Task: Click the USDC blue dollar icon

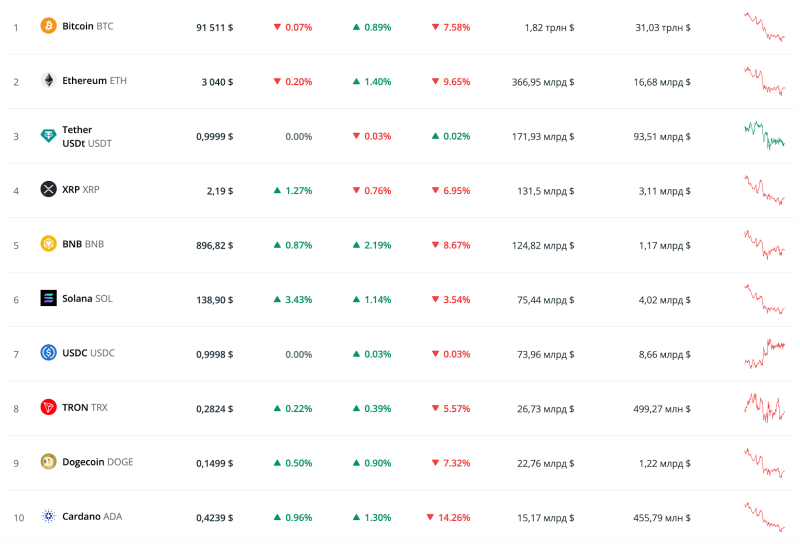Action: click(x=48, y=353)
